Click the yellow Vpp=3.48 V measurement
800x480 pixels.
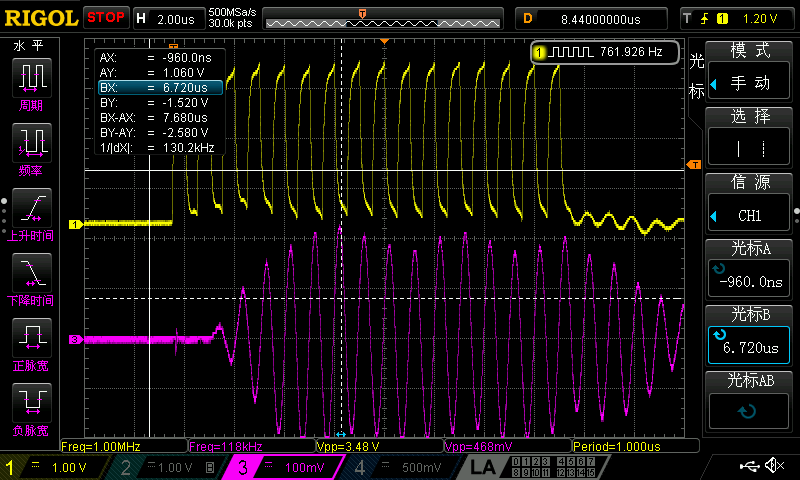pos(348,447)
